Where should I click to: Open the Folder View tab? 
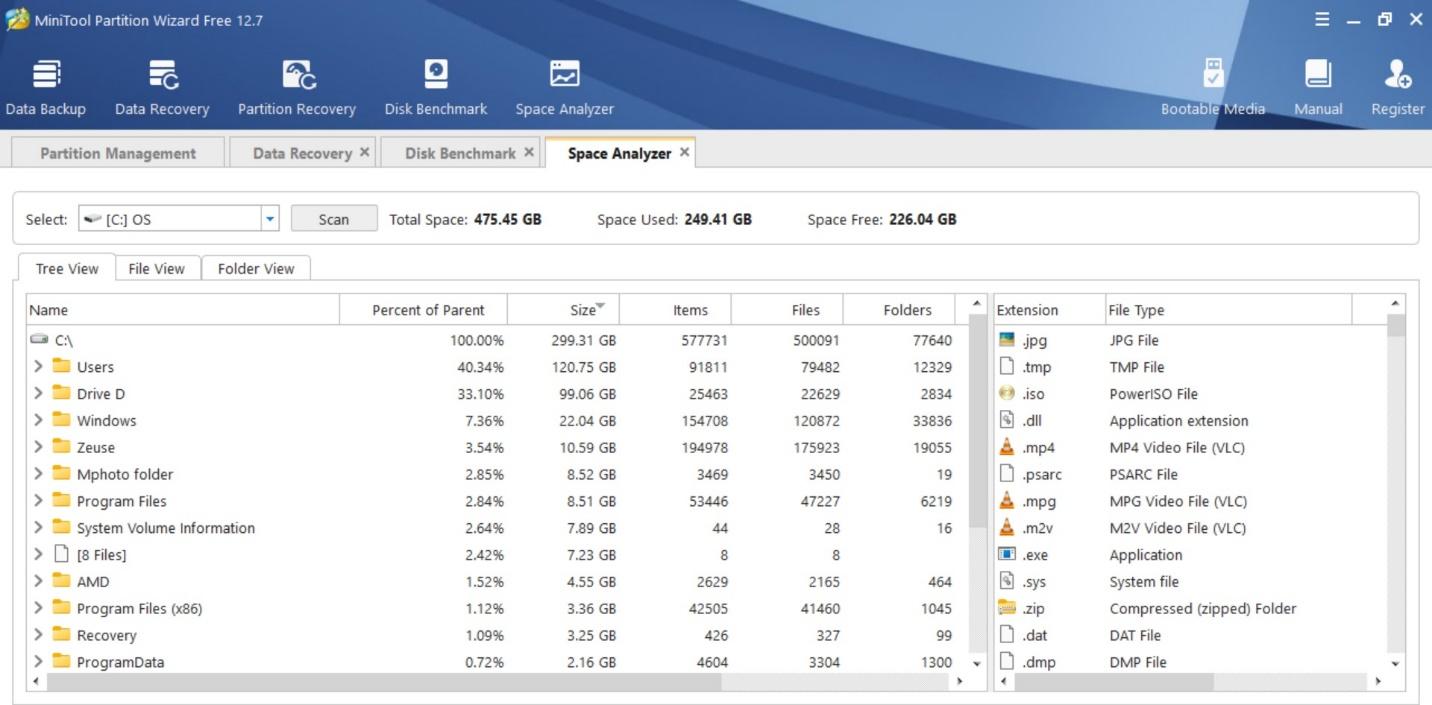[256, 268]
